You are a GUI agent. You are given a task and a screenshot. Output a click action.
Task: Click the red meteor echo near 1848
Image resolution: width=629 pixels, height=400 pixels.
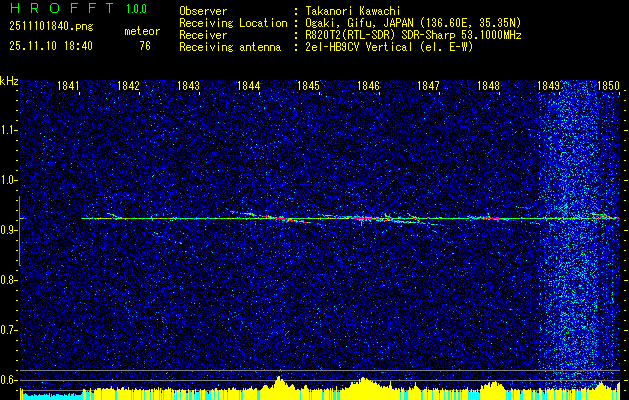click(494, 219)
